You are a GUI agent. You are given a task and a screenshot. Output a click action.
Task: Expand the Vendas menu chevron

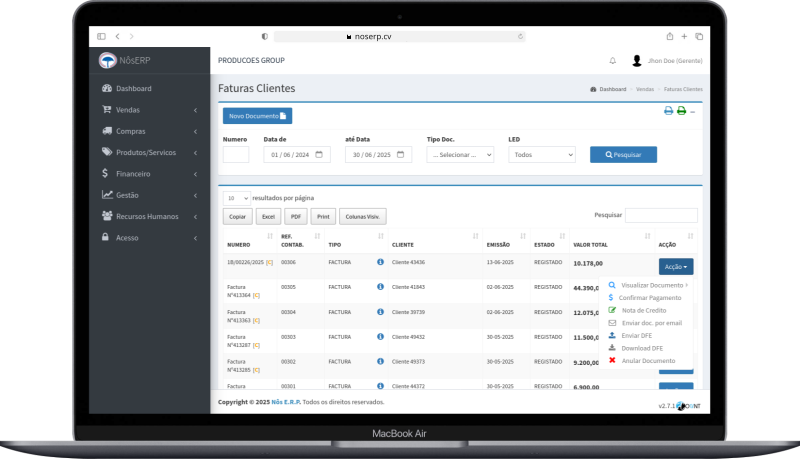tap(195, 110)
